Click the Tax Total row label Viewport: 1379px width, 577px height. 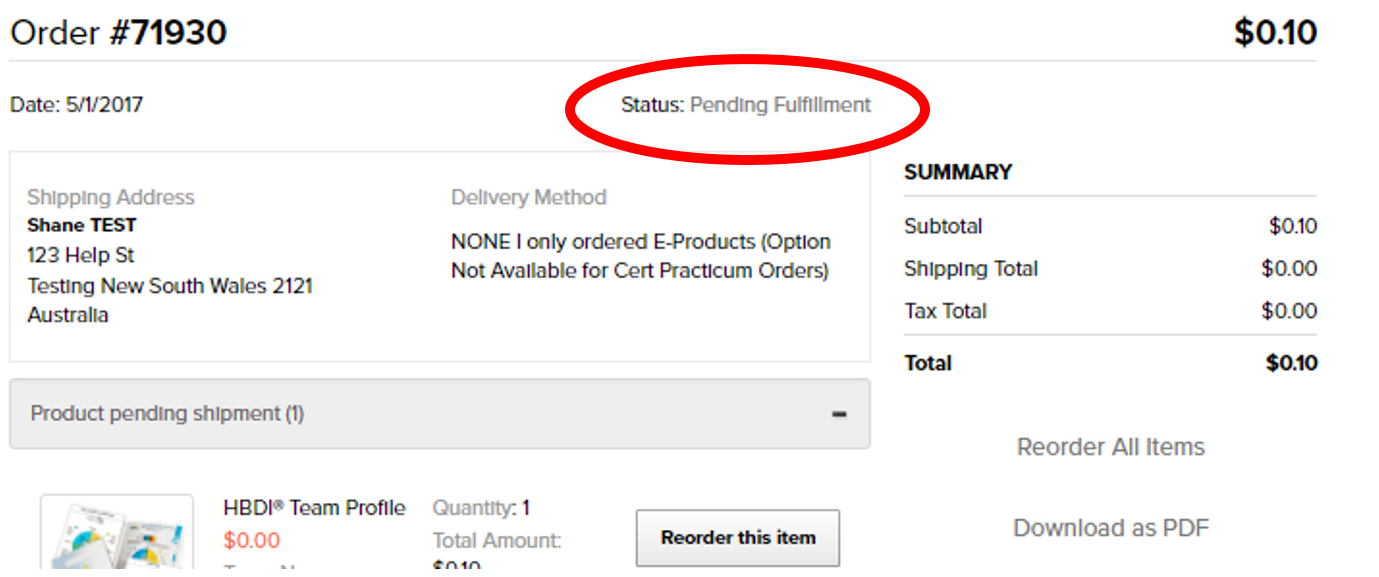945,311
